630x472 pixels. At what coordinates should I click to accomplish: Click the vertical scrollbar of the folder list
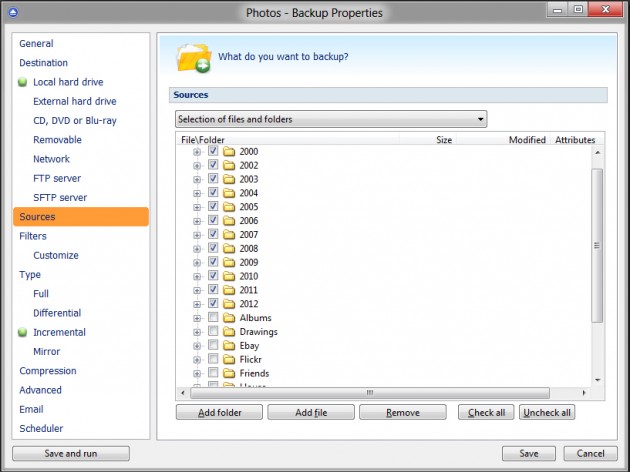tap(597, 245)
